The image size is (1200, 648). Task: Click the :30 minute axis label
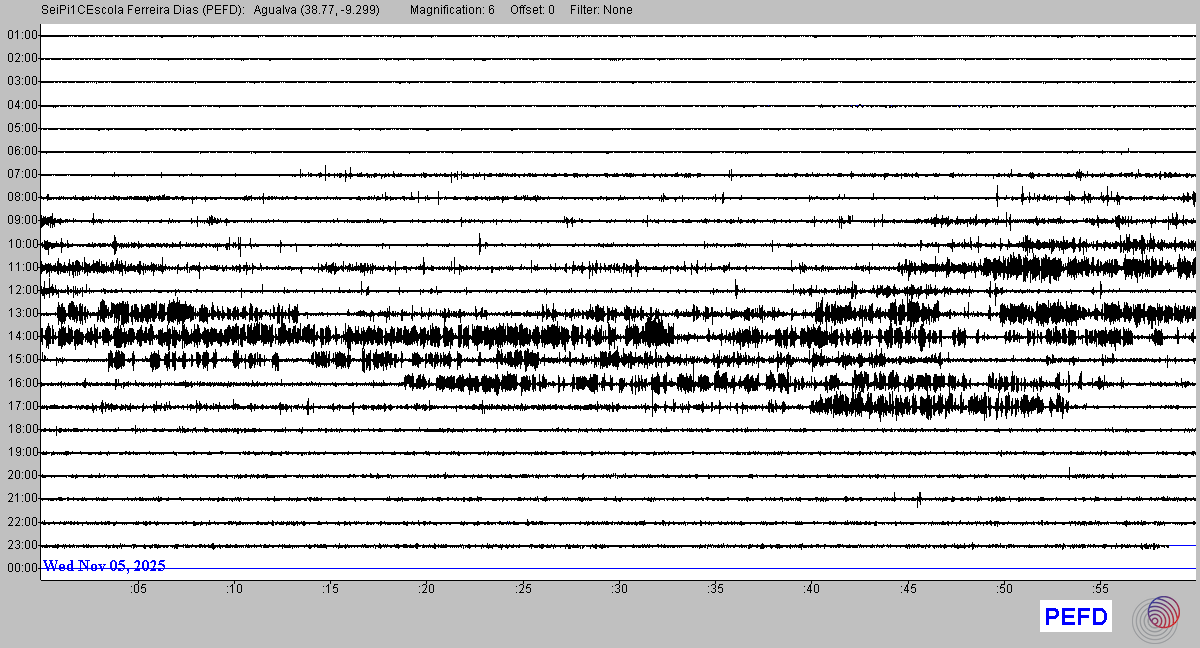[619, 589]
